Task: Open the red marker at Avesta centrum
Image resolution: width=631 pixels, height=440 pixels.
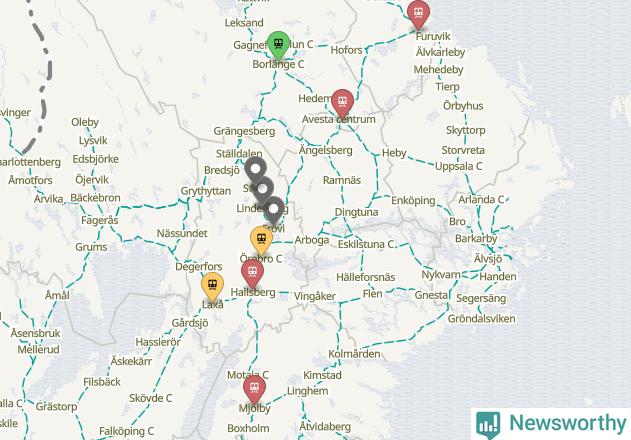Action: pos(342,103)
